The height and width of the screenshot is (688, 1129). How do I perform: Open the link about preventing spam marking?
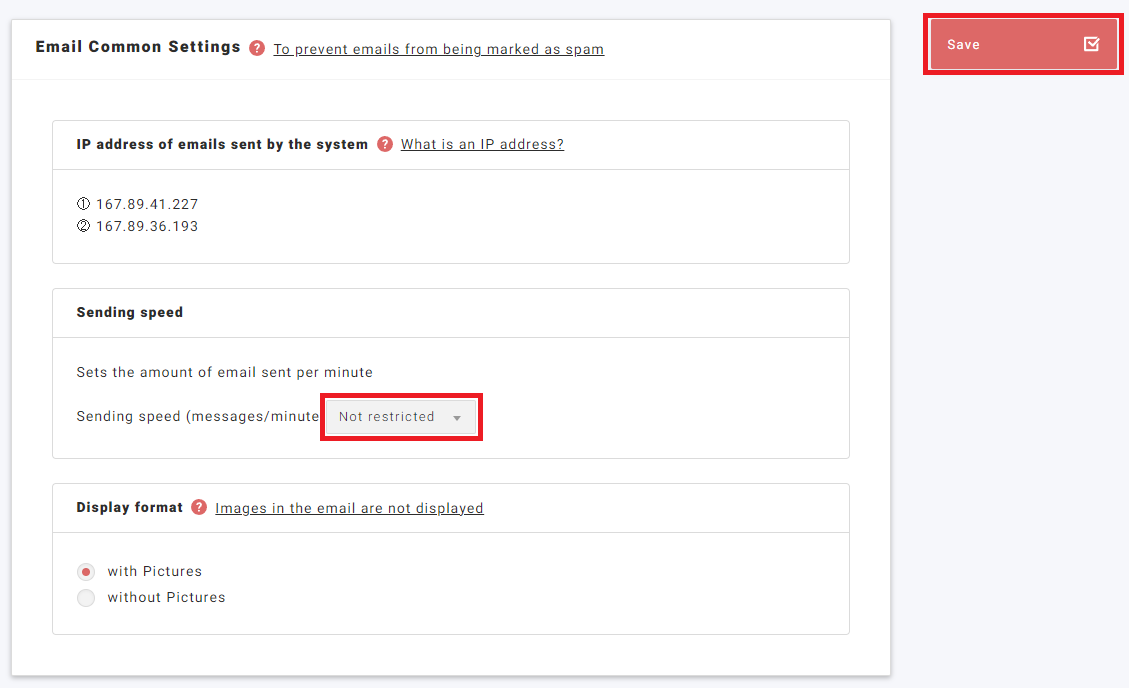coord(438,49)
